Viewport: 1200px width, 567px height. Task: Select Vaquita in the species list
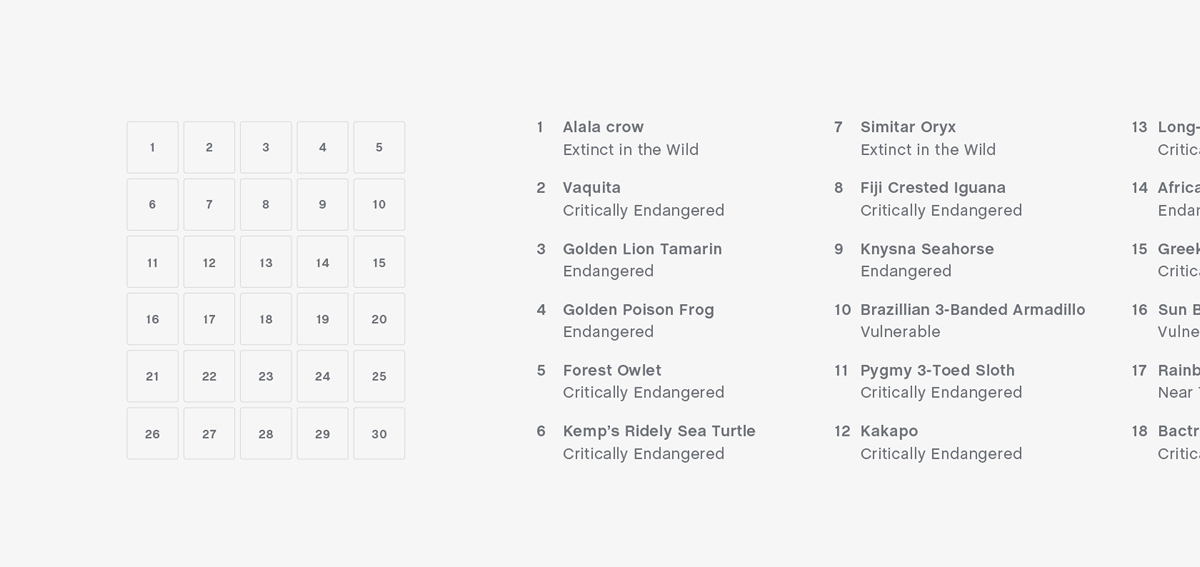click(x=592, y=188)
